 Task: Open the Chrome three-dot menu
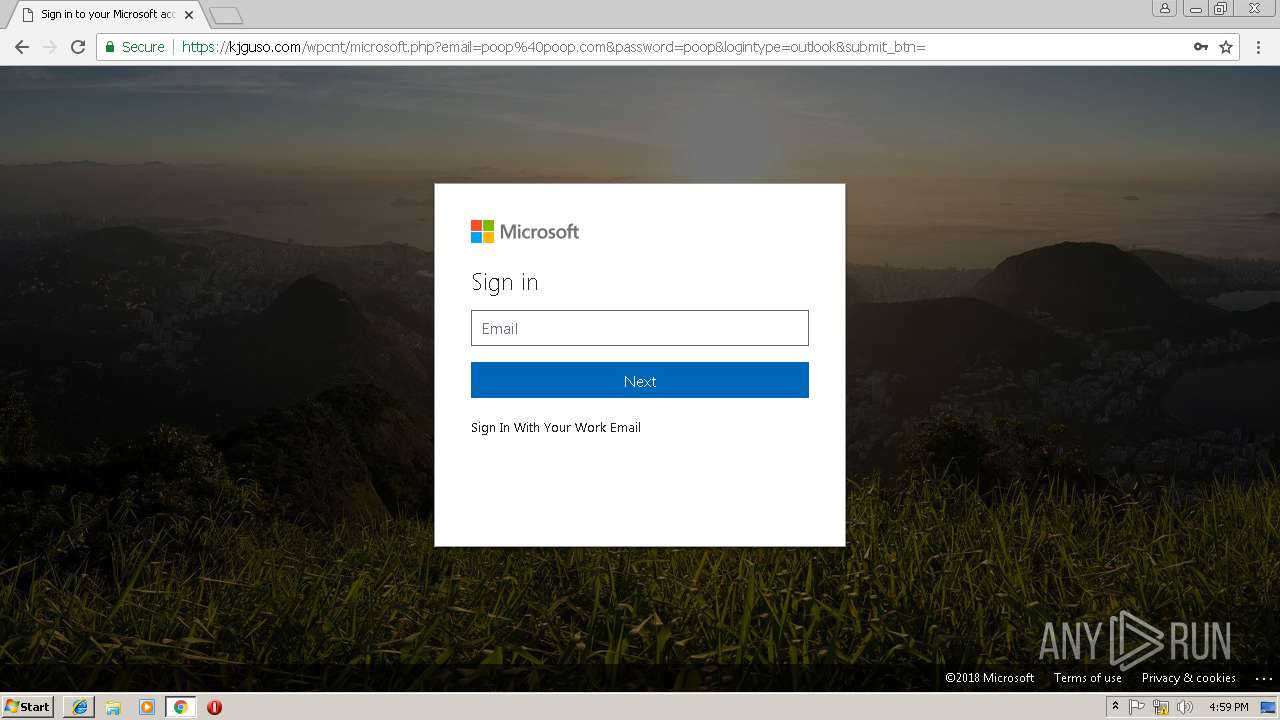[x=1258, y=47]
